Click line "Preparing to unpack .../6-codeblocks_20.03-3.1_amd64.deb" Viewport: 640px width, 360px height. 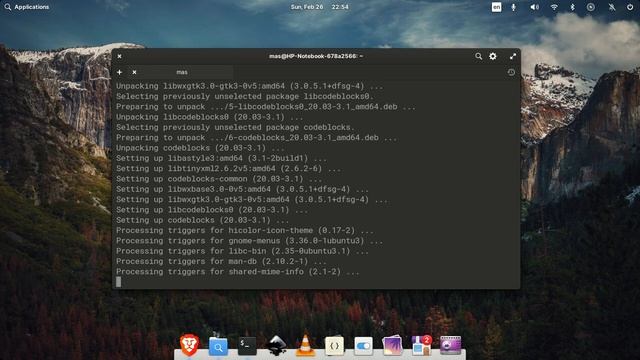[256, 138]
